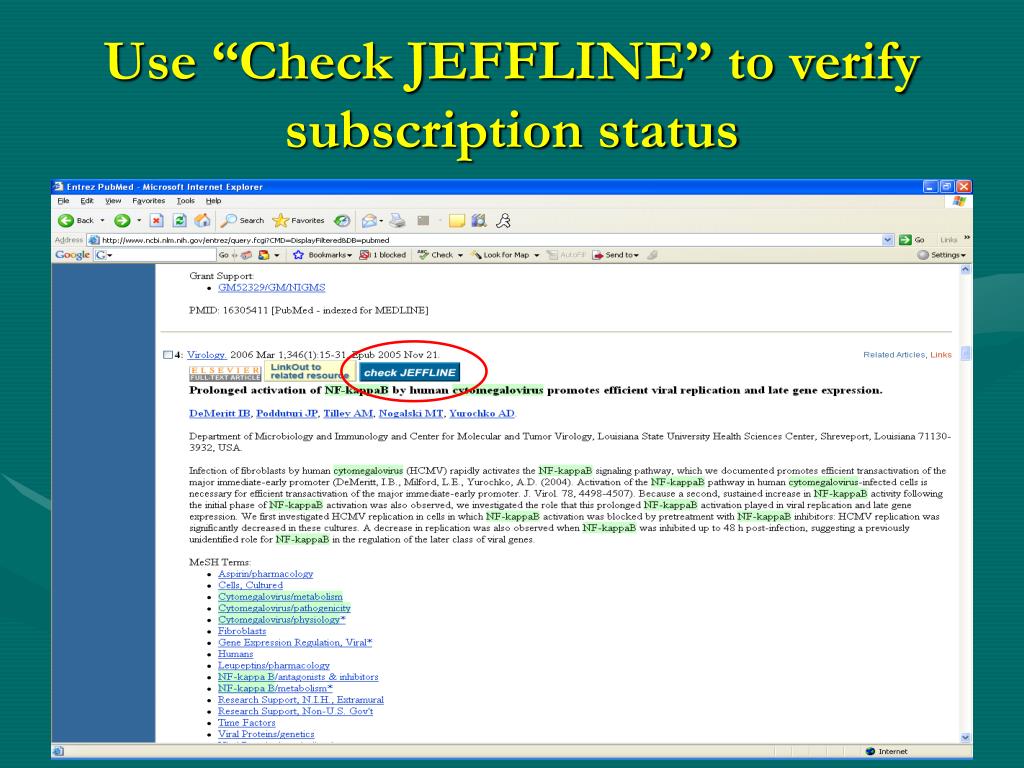1024x768 pixels.
Task: Open address bar dropdown arrow
Action: click(888, 240)
